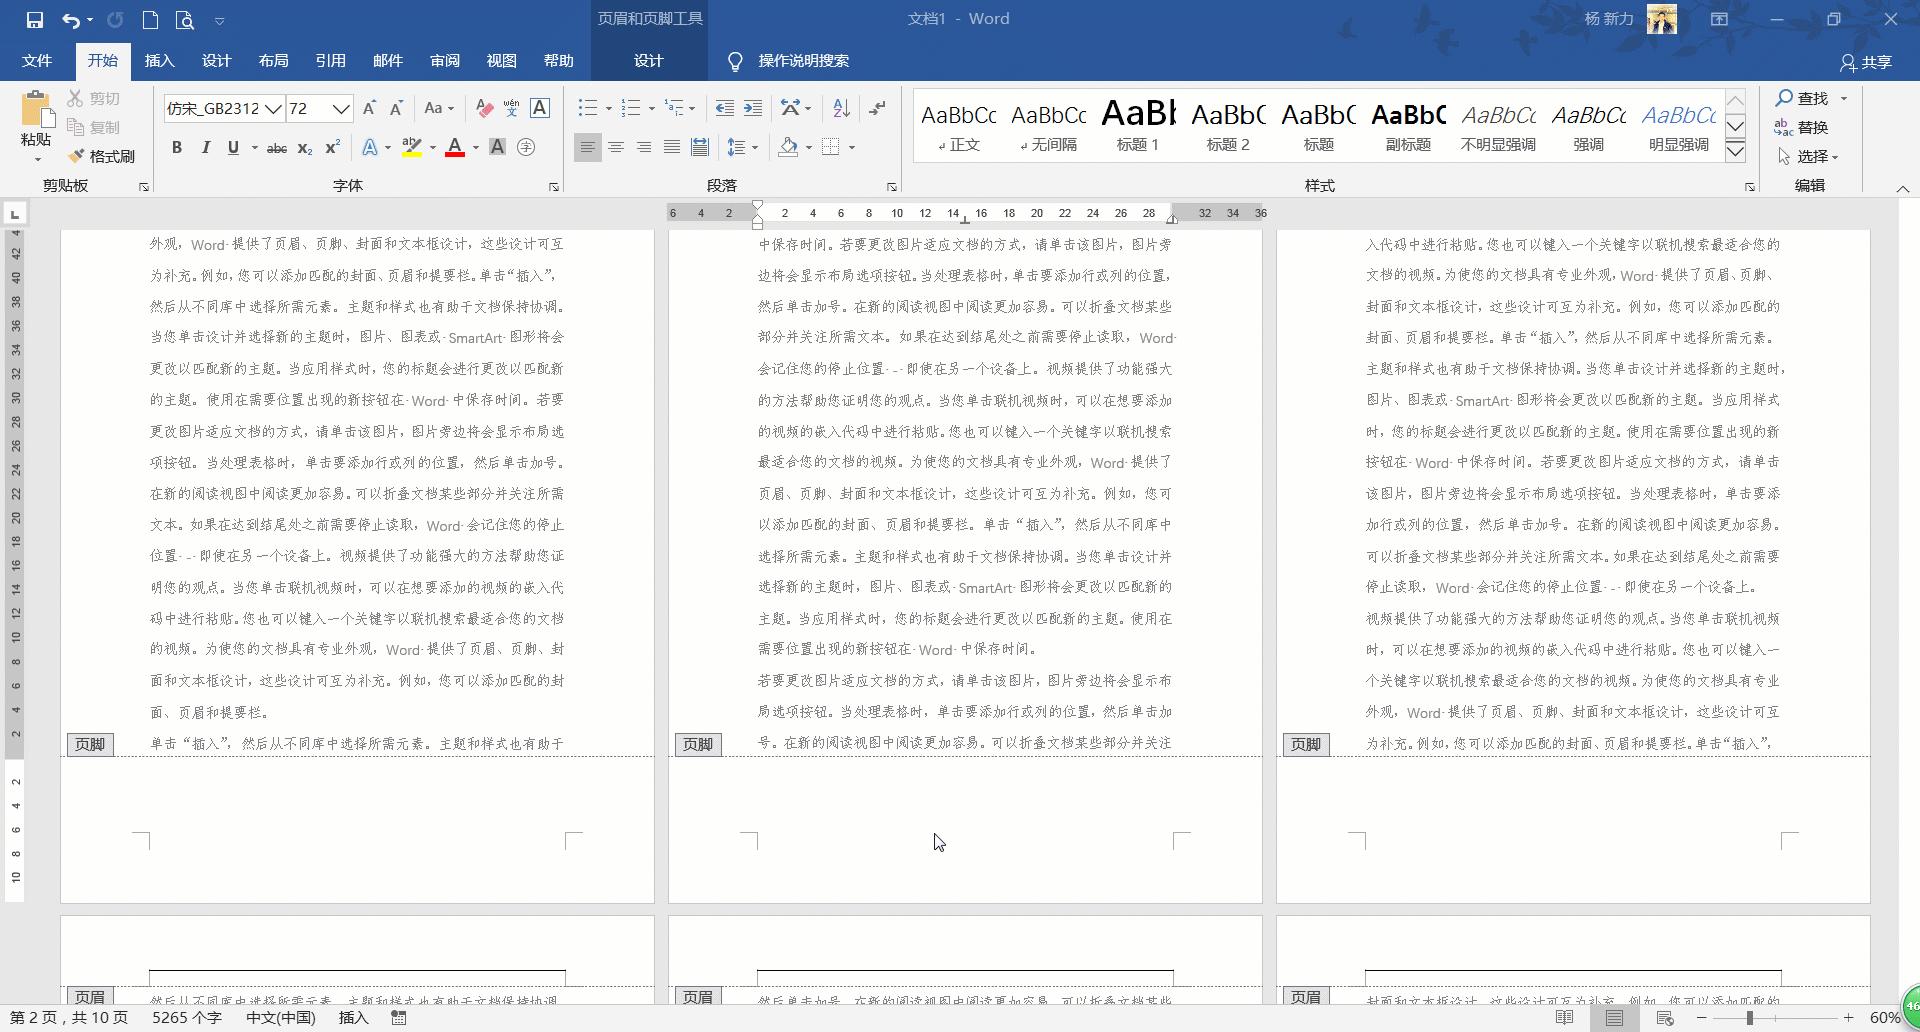Click the word count in the status bar
Viewport: 1920px width, 1032px height.
186,1017
